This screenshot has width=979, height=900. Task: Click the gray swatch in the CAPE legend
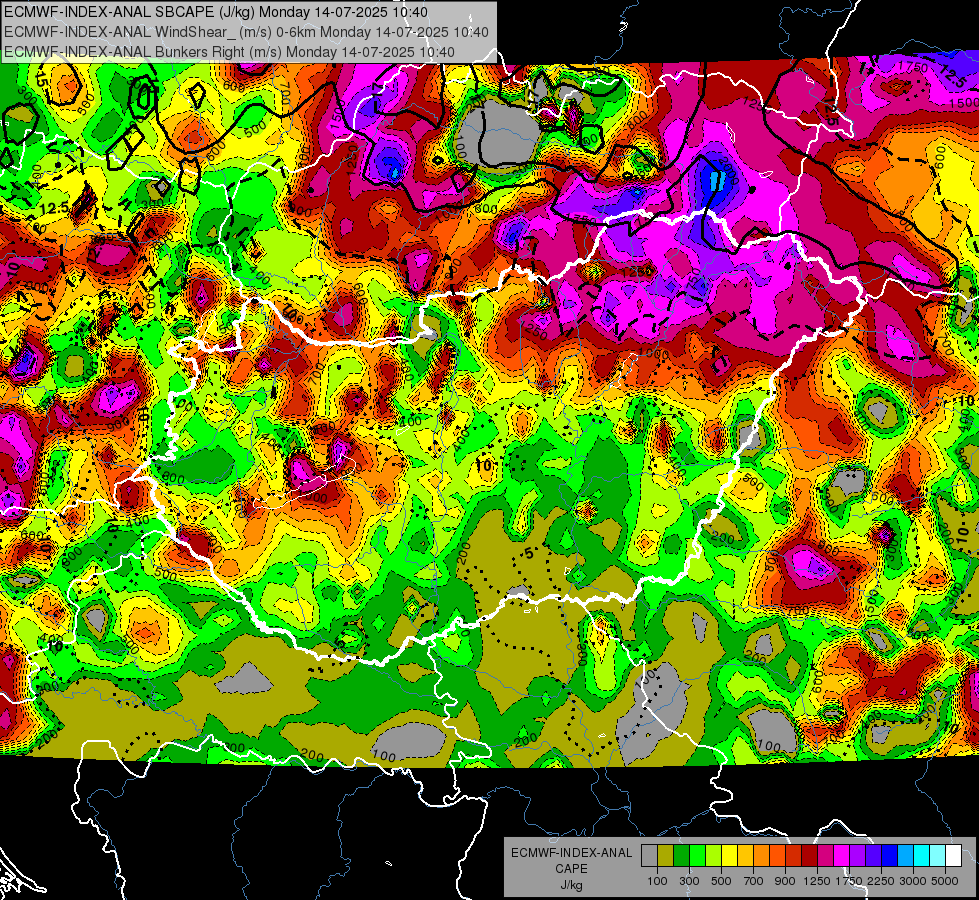(649, 856)
